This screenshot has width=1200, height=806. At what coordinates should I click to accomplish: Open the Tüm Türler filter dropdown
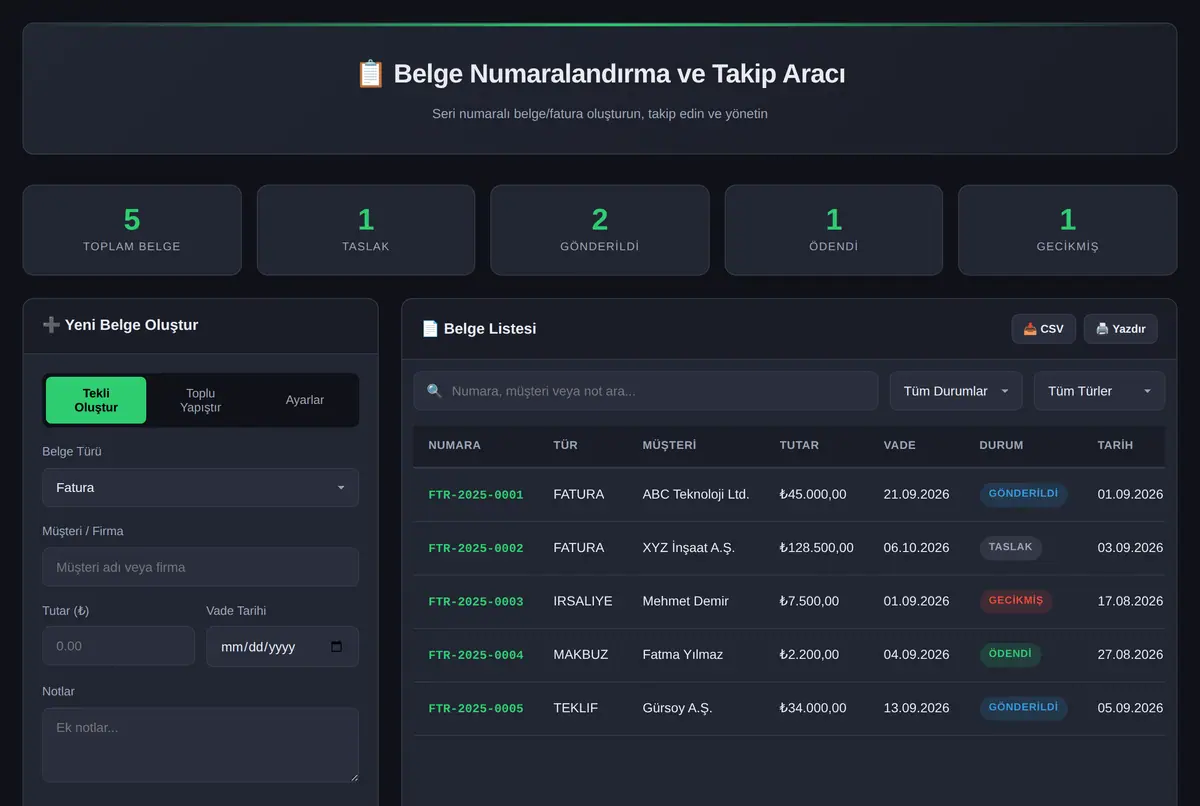[1100, 391]
